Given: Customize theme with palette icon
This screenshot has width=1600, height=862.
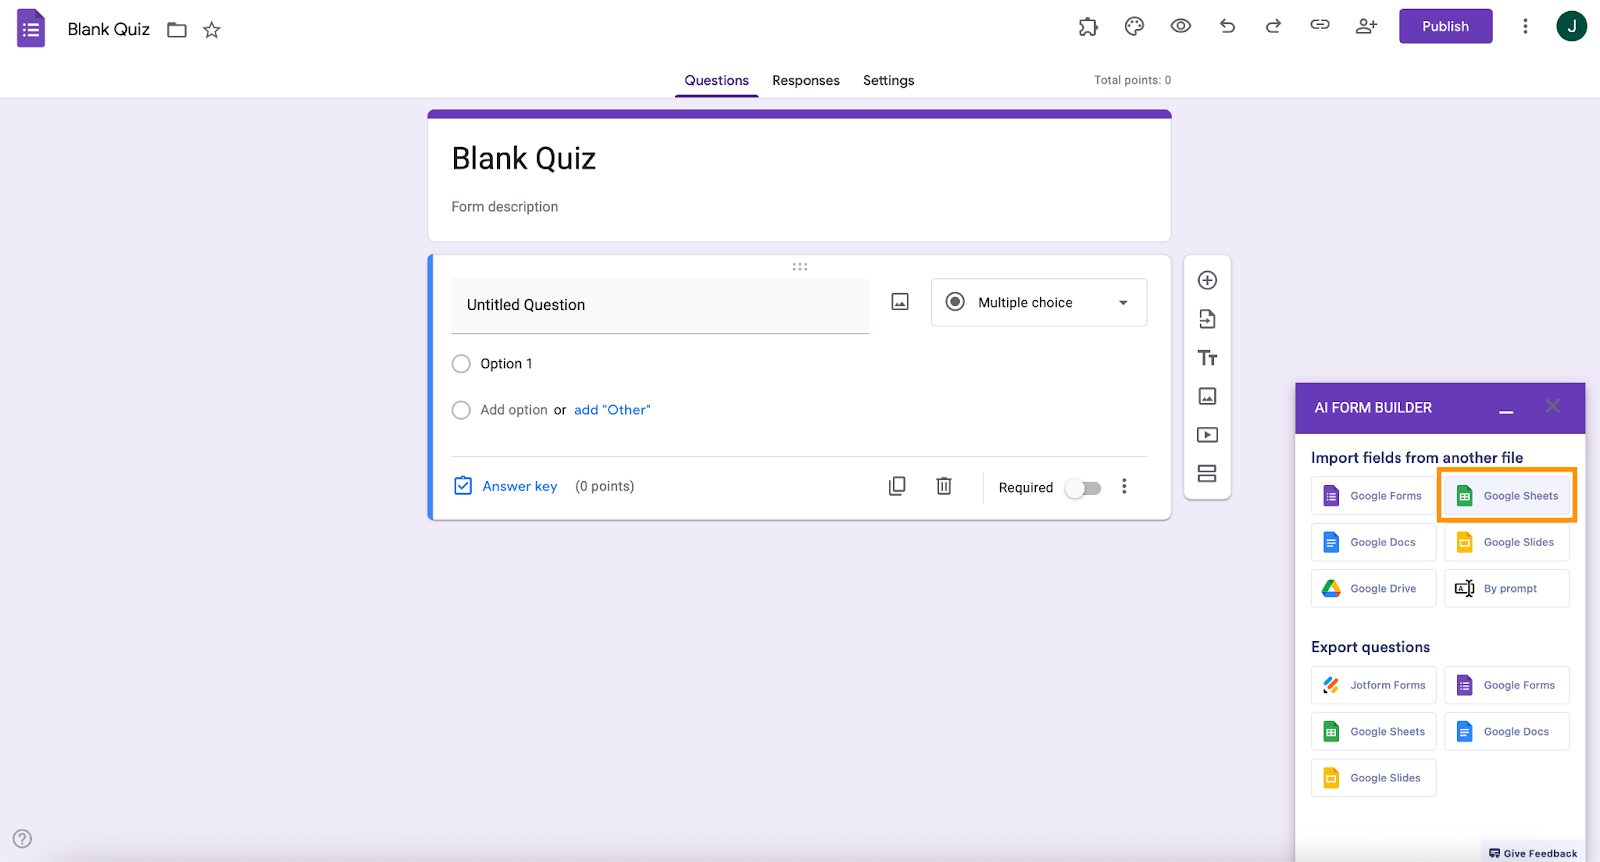Looking at the screenshot, I should pos(1134,27).
